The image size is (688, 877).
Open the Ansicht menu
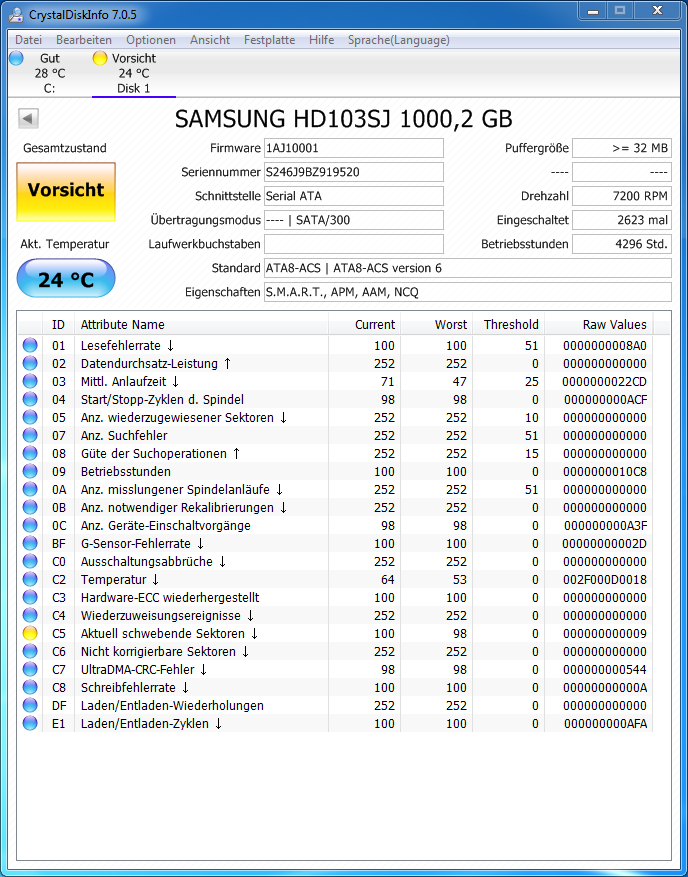(x=210, y=40)
